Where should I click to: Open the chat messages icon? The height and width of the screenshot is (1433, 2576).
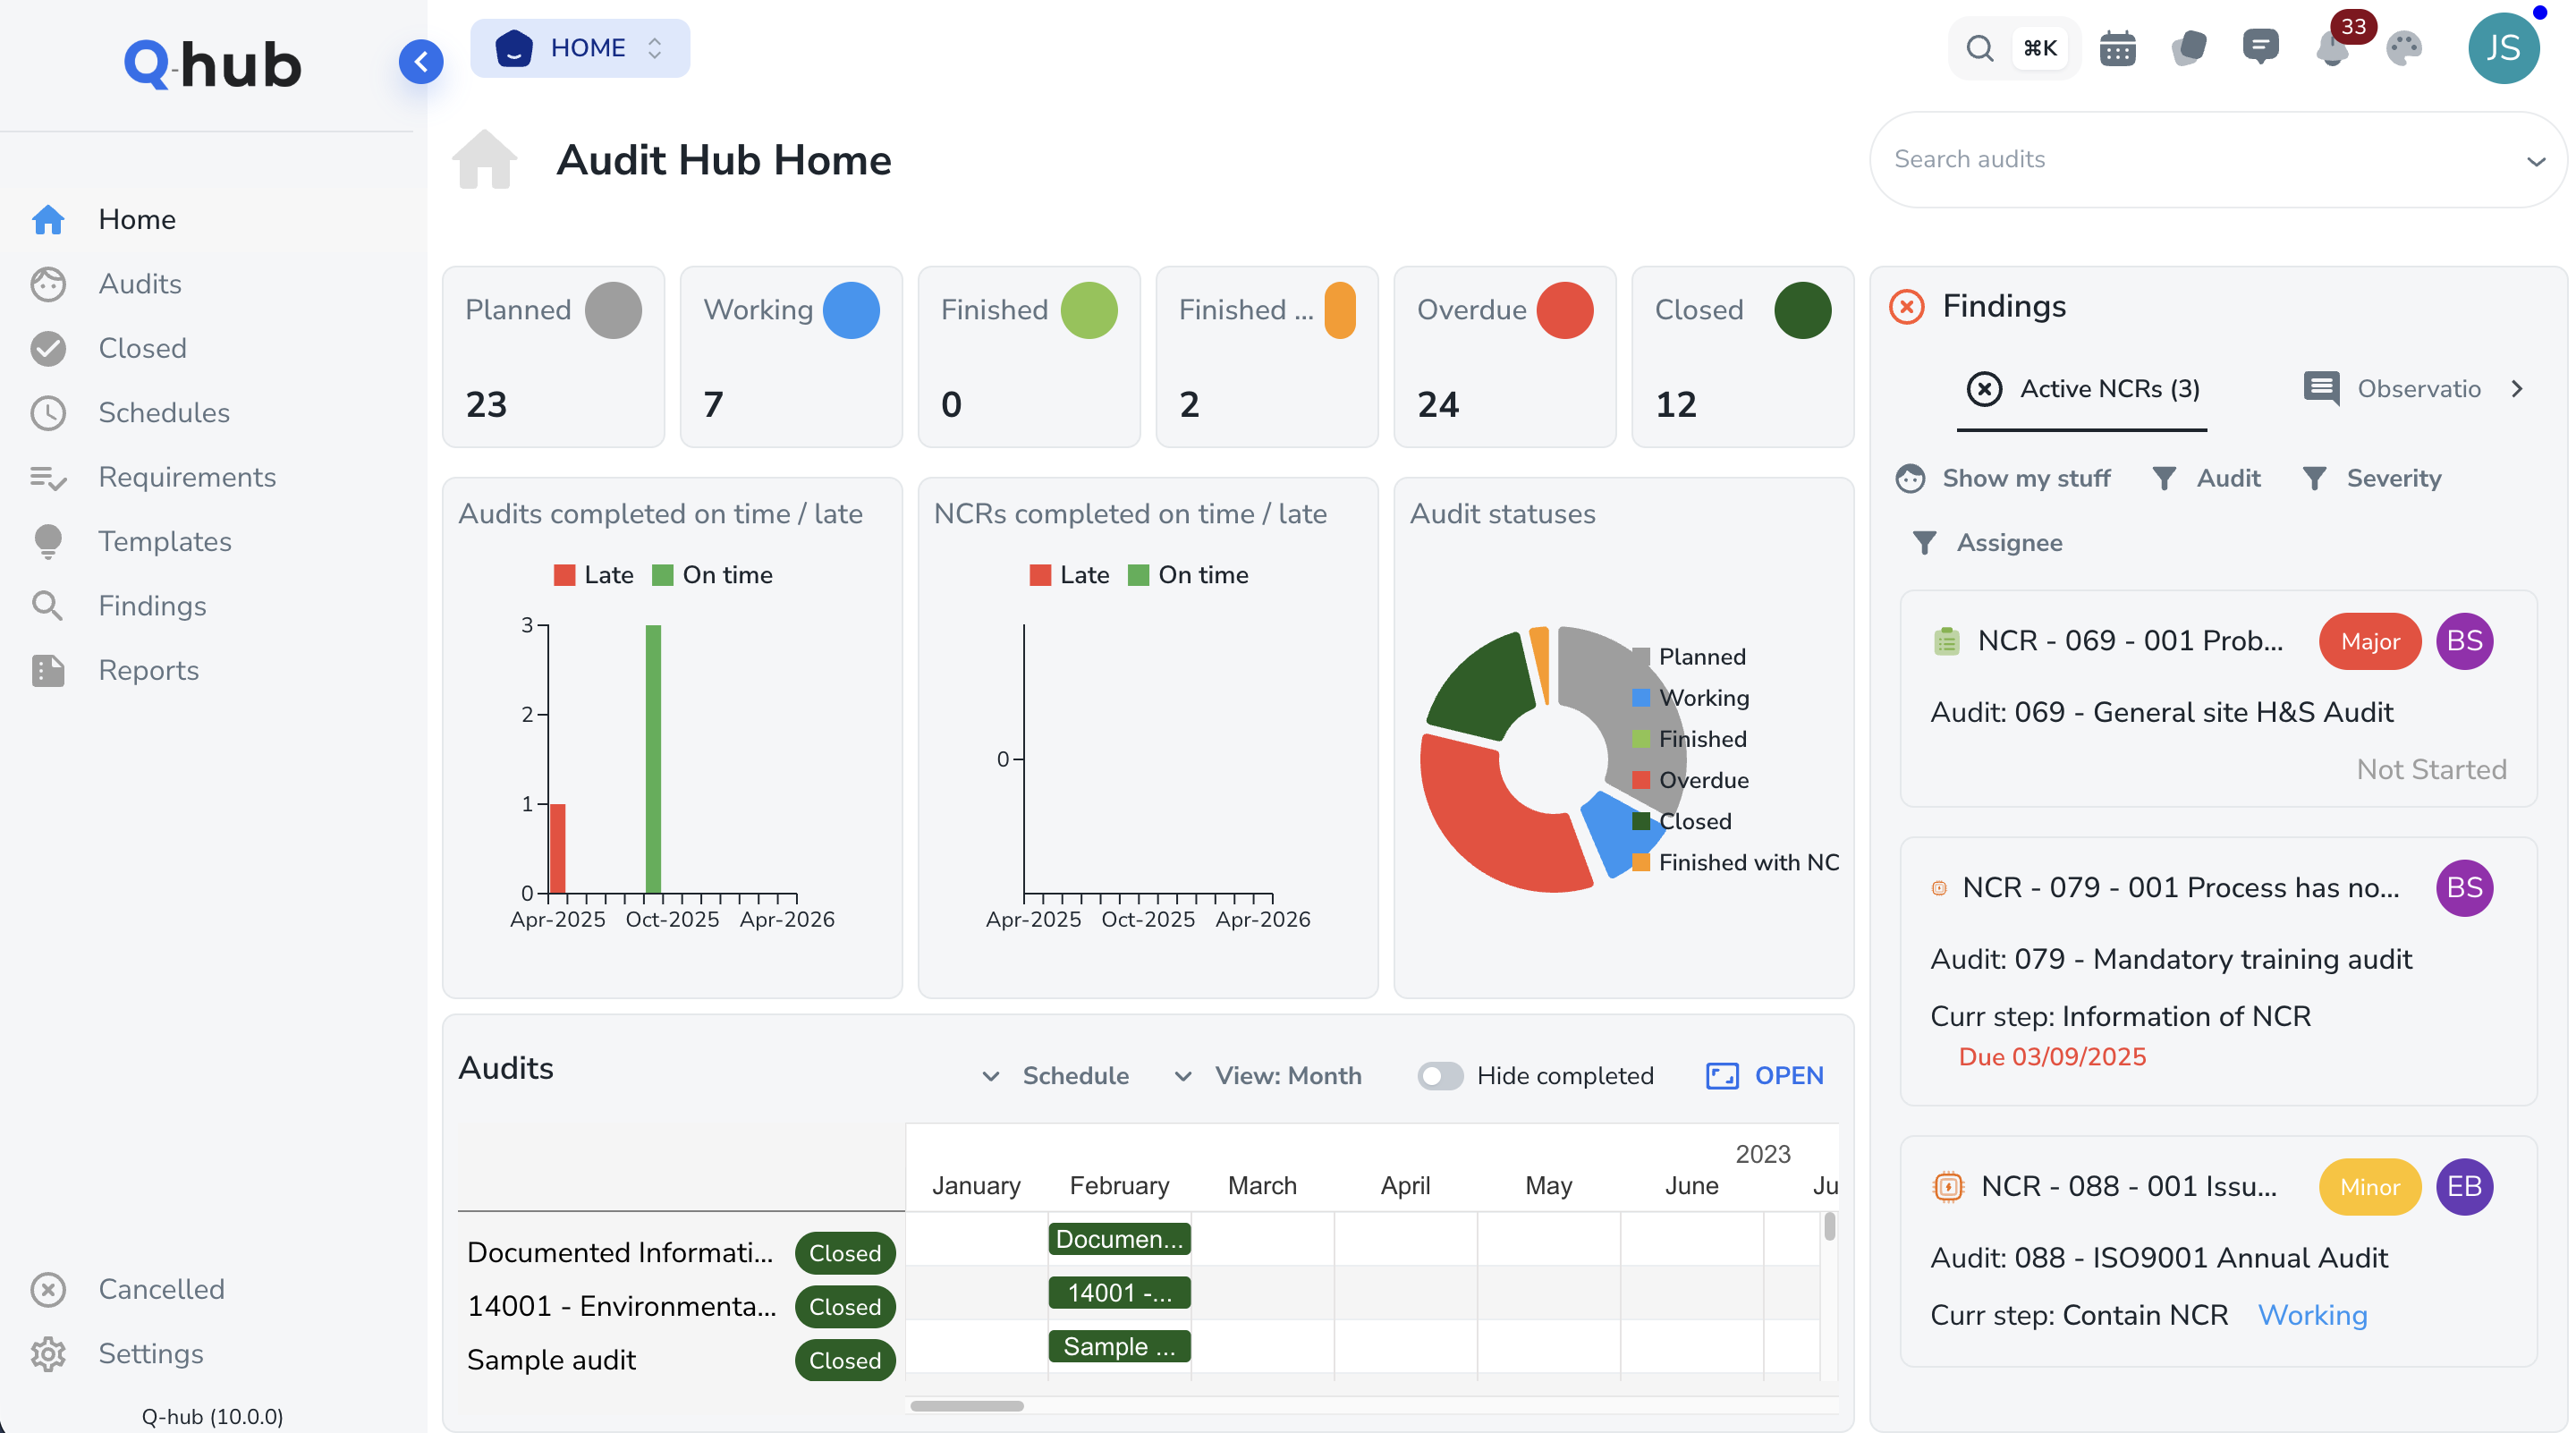coord(2261,47)
